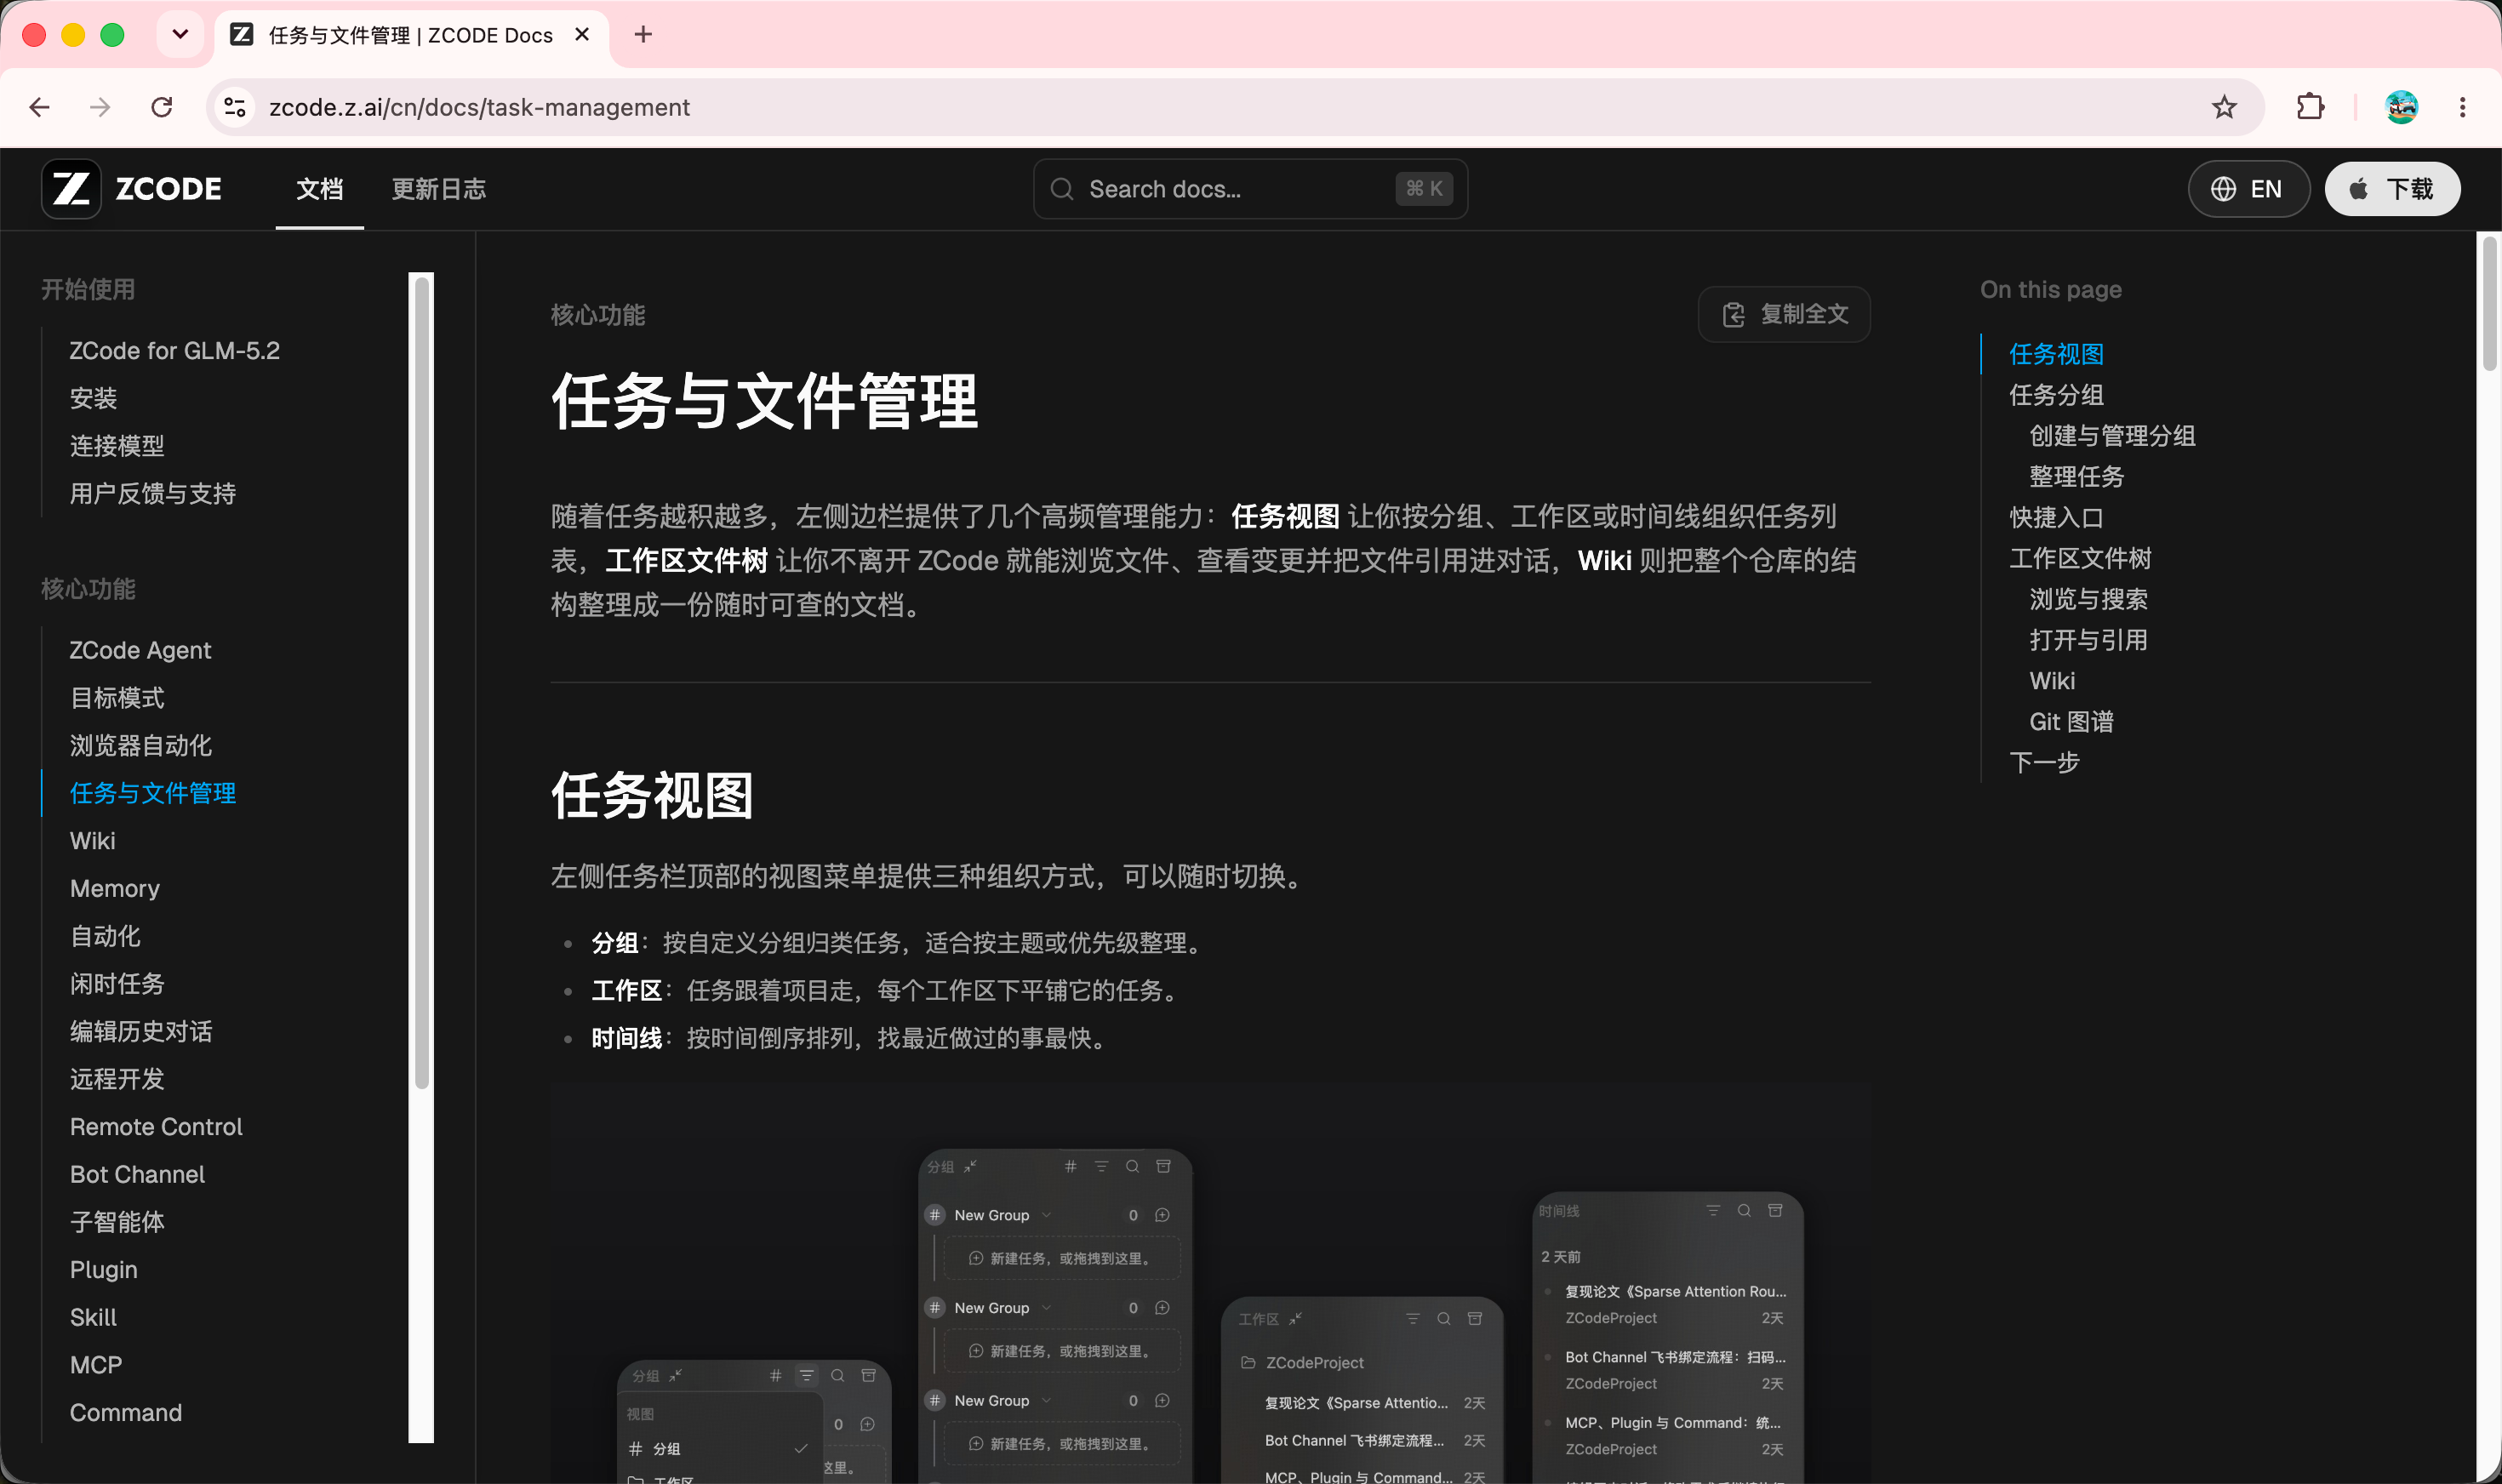Click the ZCODE logo icon
The height and width of the screenshot is (1484, 2502).
point(71,189)
